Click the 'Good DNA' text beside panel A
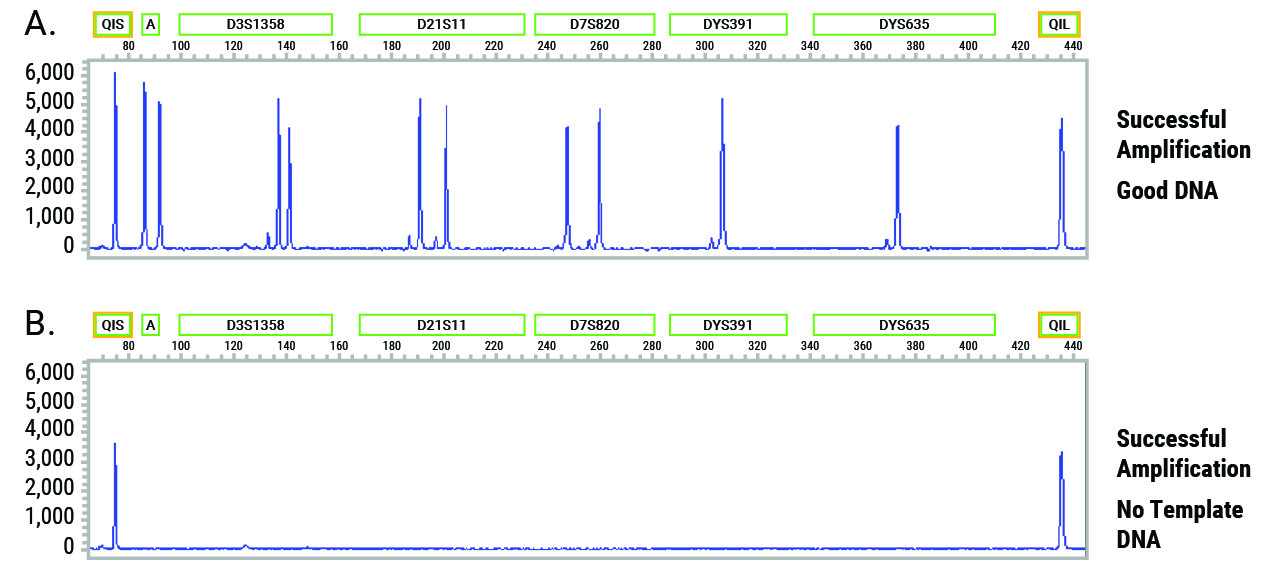The image size is (1280, 561). pyautogui.click(x=1167, y=190)
